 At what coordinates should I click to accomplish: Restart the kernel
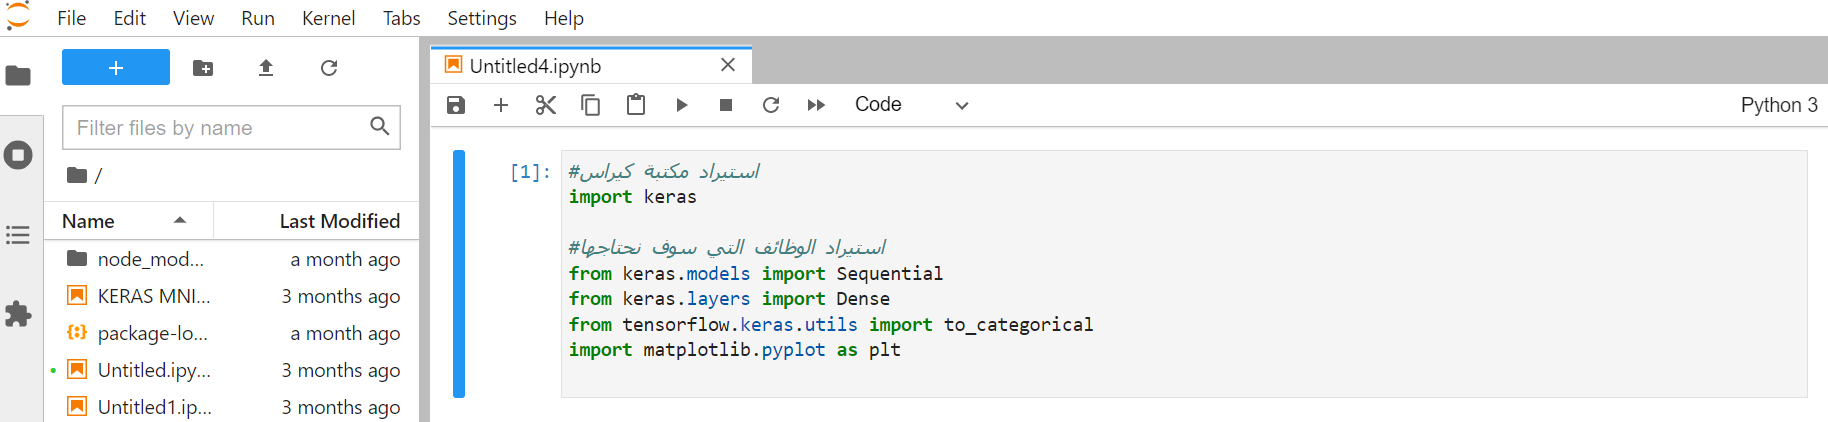(771, 105)
